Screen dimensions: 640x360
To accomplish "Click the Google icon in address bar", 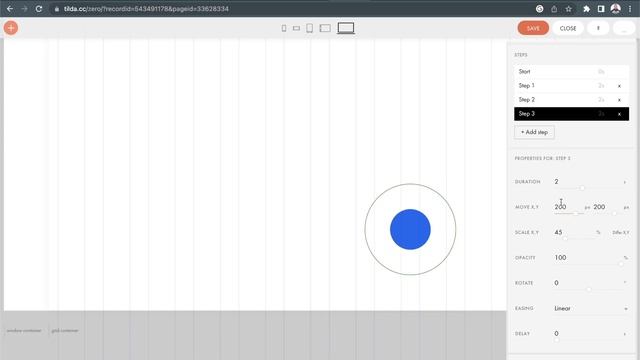I will coord(540,9).
